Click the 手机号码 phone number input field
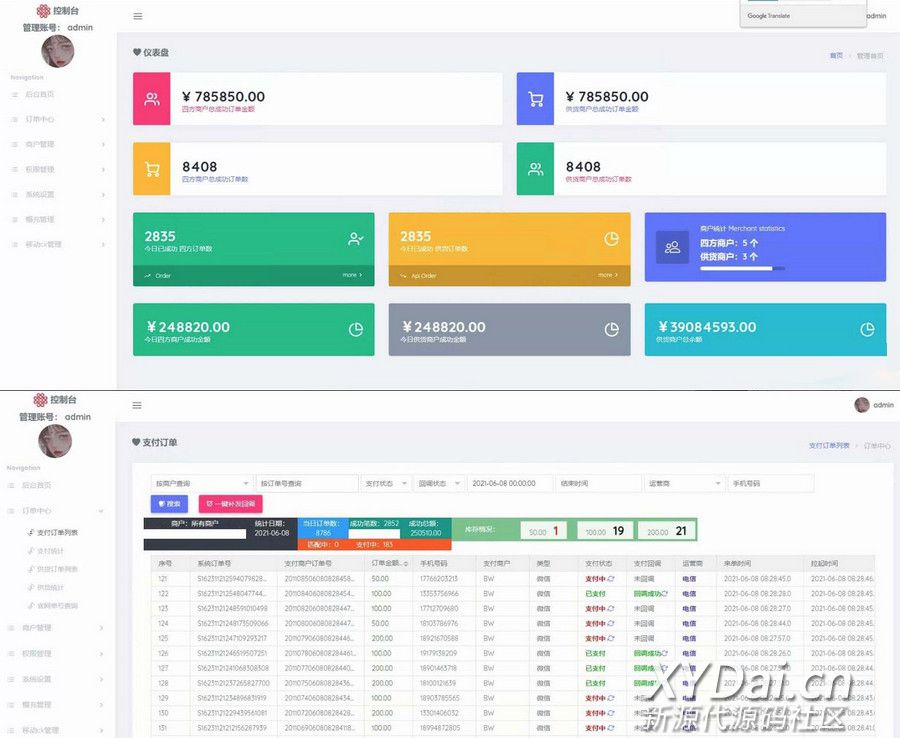The image size is (900, 738). pos(770,484)
